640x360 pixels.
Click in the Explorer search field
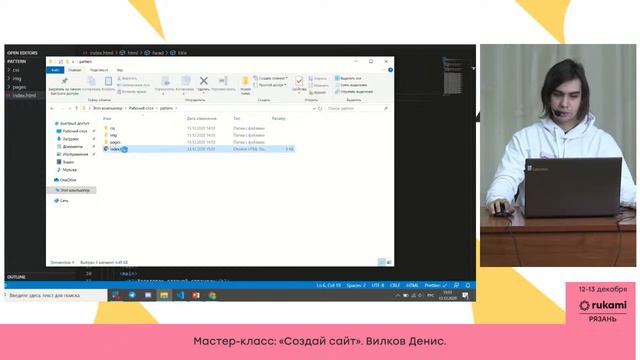point(358,109)
